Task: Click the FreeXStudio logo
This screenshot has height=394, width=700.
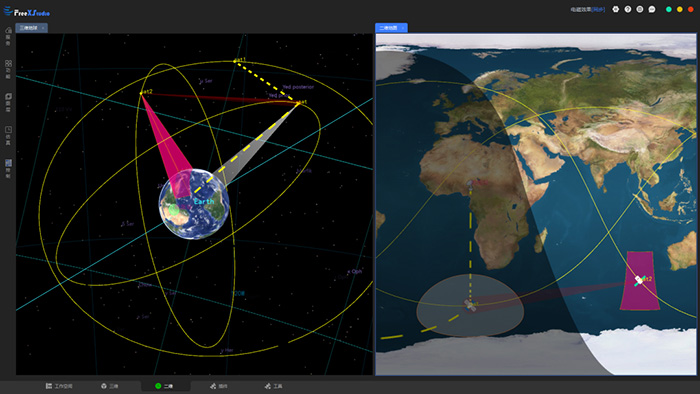Action: [x=27, y=12]
